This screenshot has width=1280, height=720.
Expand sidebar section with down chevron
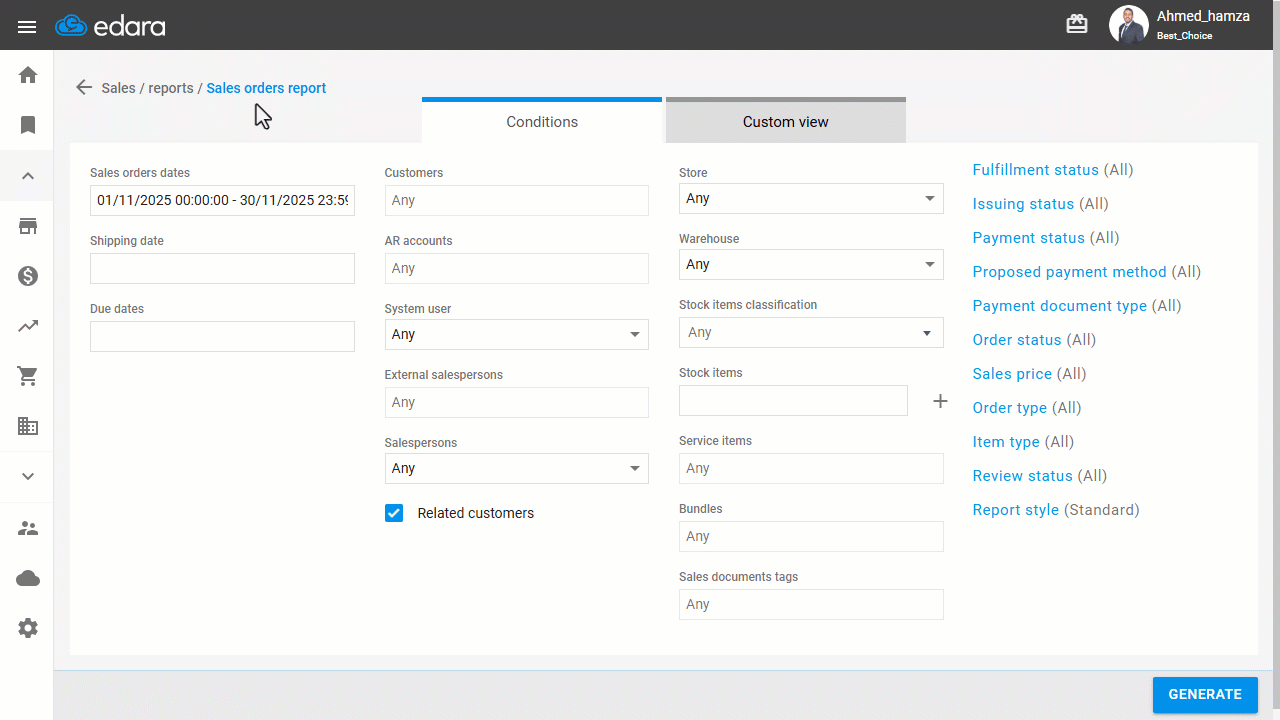click(x=28, y=476)
